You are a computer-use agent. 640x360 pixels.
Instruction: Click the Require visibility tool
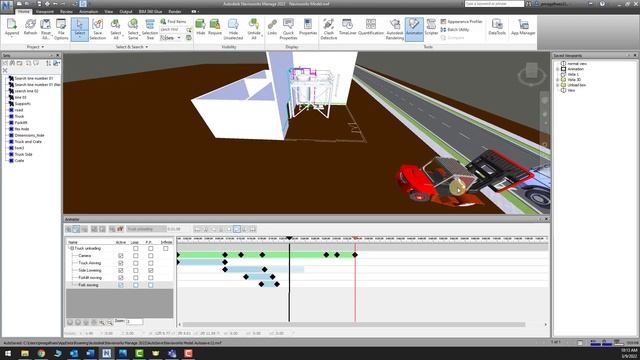(215, 27)
